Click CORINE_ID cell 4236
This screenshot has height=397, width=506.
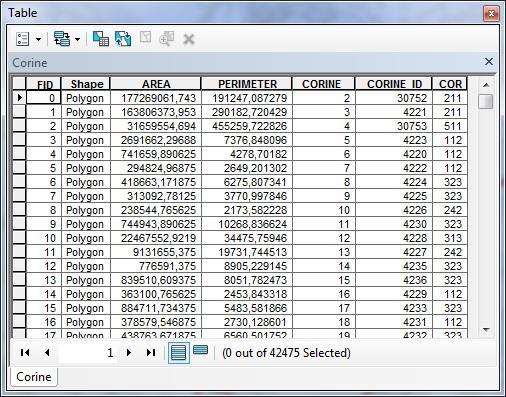[x=394, y=280]
